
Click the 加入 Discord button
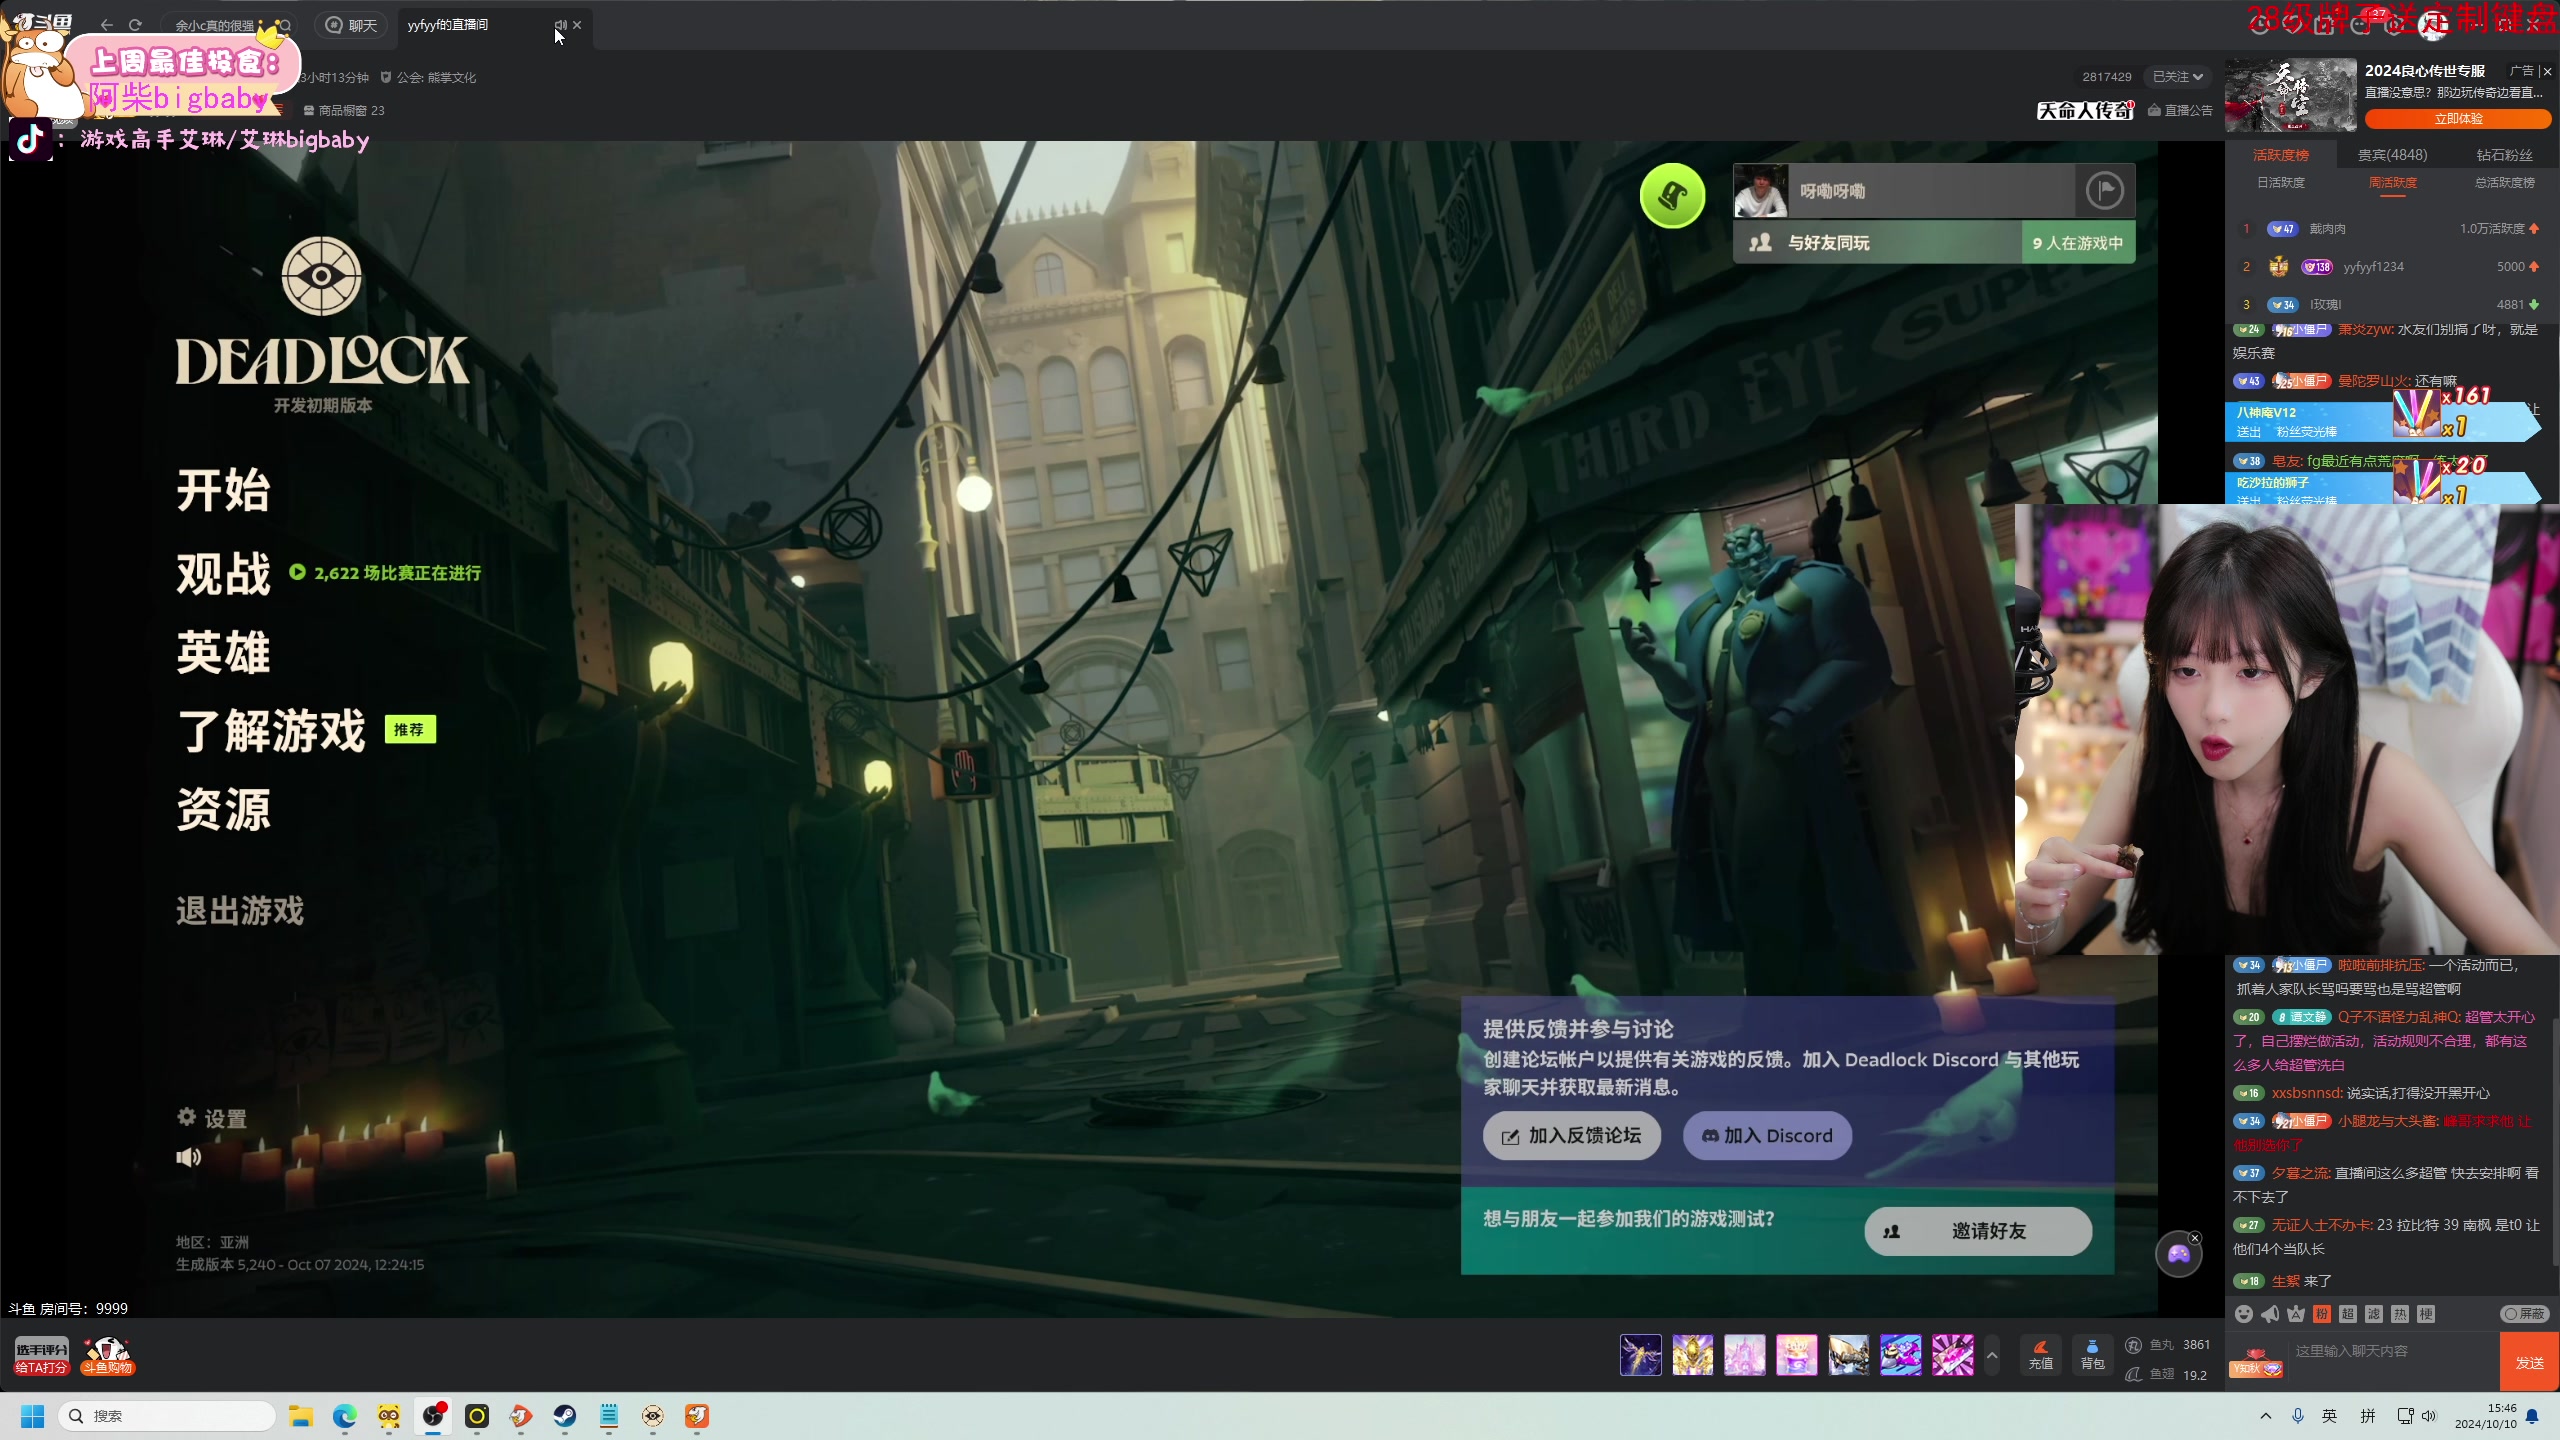(1767, 1136)
